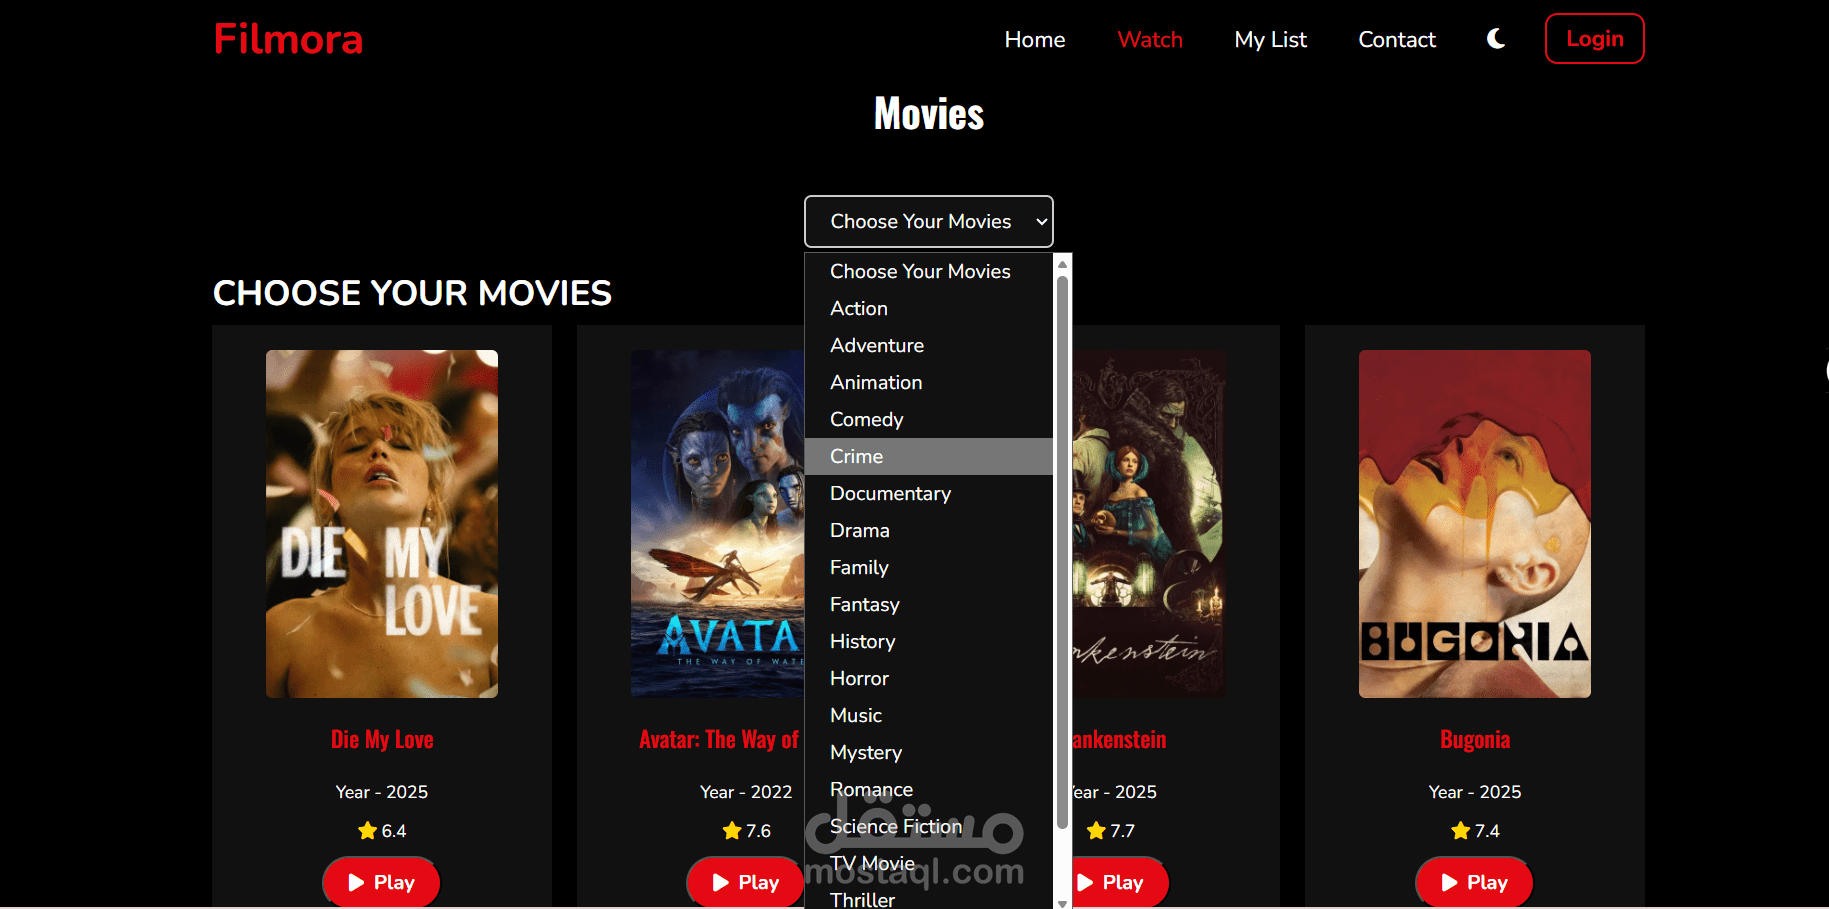Open Avatar The Way of Water poster
1829x909 pixels.
[718, 524]
